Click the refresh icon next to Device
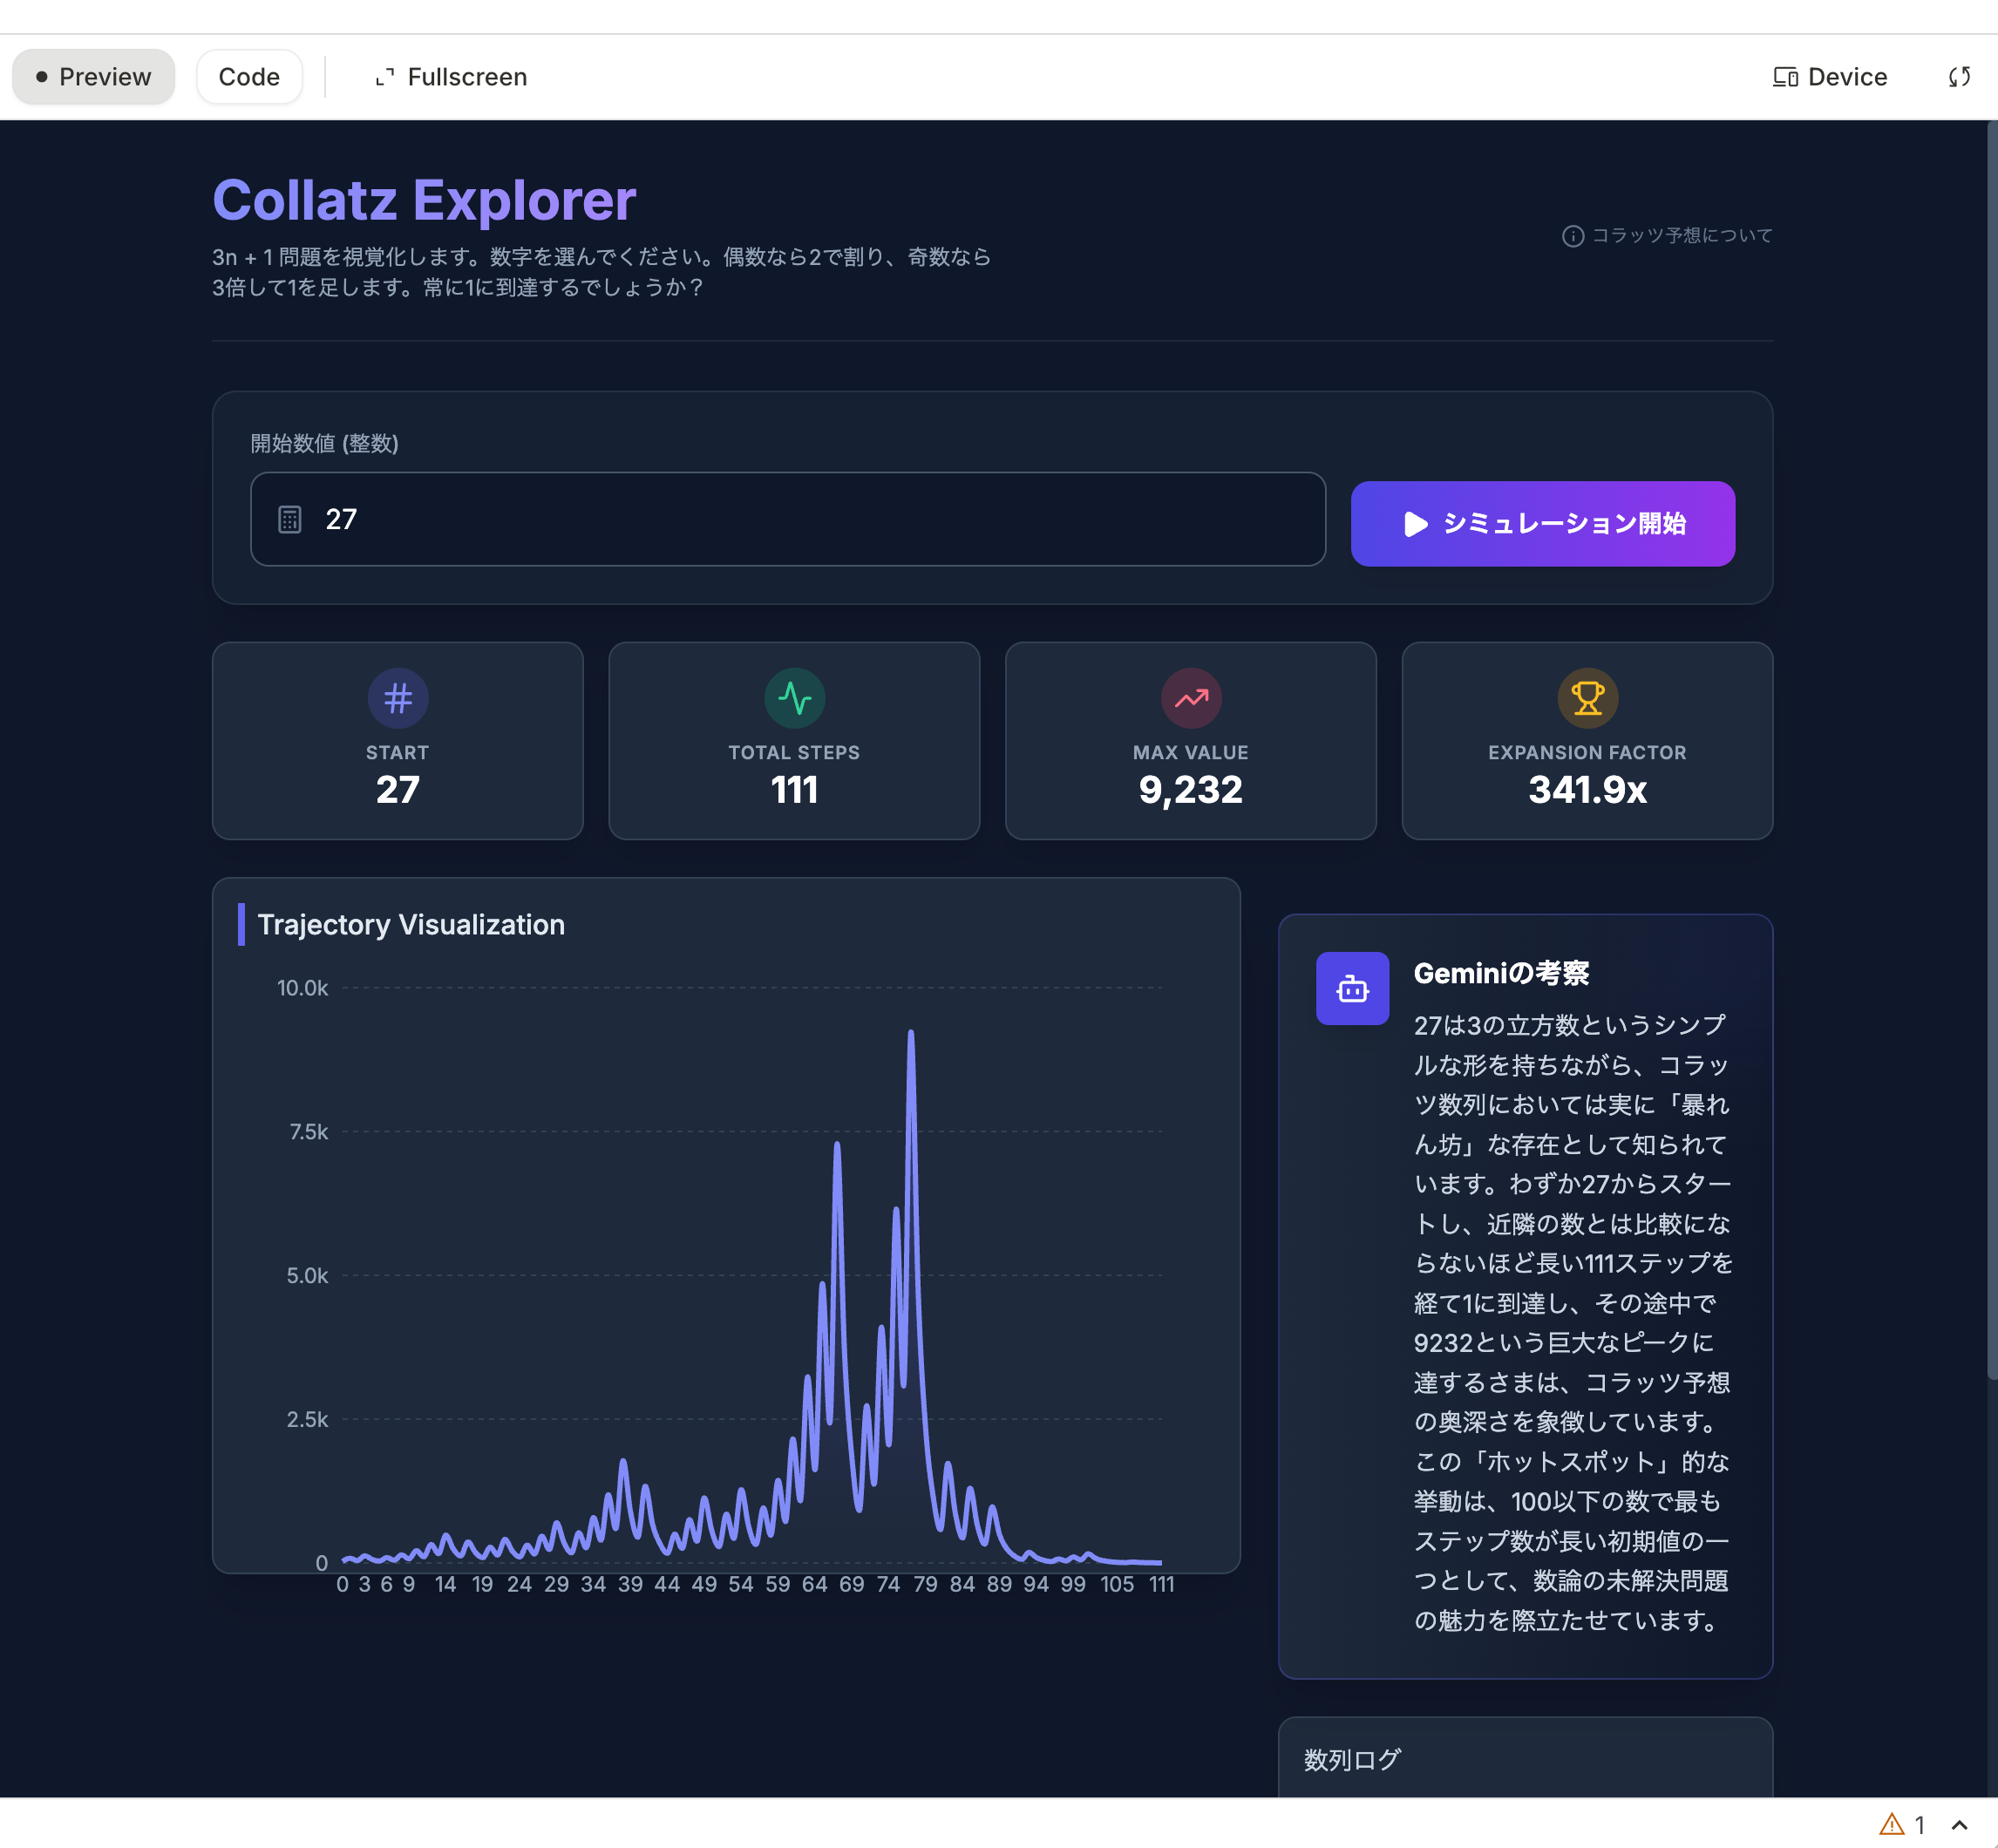This screenshot has width=1998, height=1848. [1959, 77]
